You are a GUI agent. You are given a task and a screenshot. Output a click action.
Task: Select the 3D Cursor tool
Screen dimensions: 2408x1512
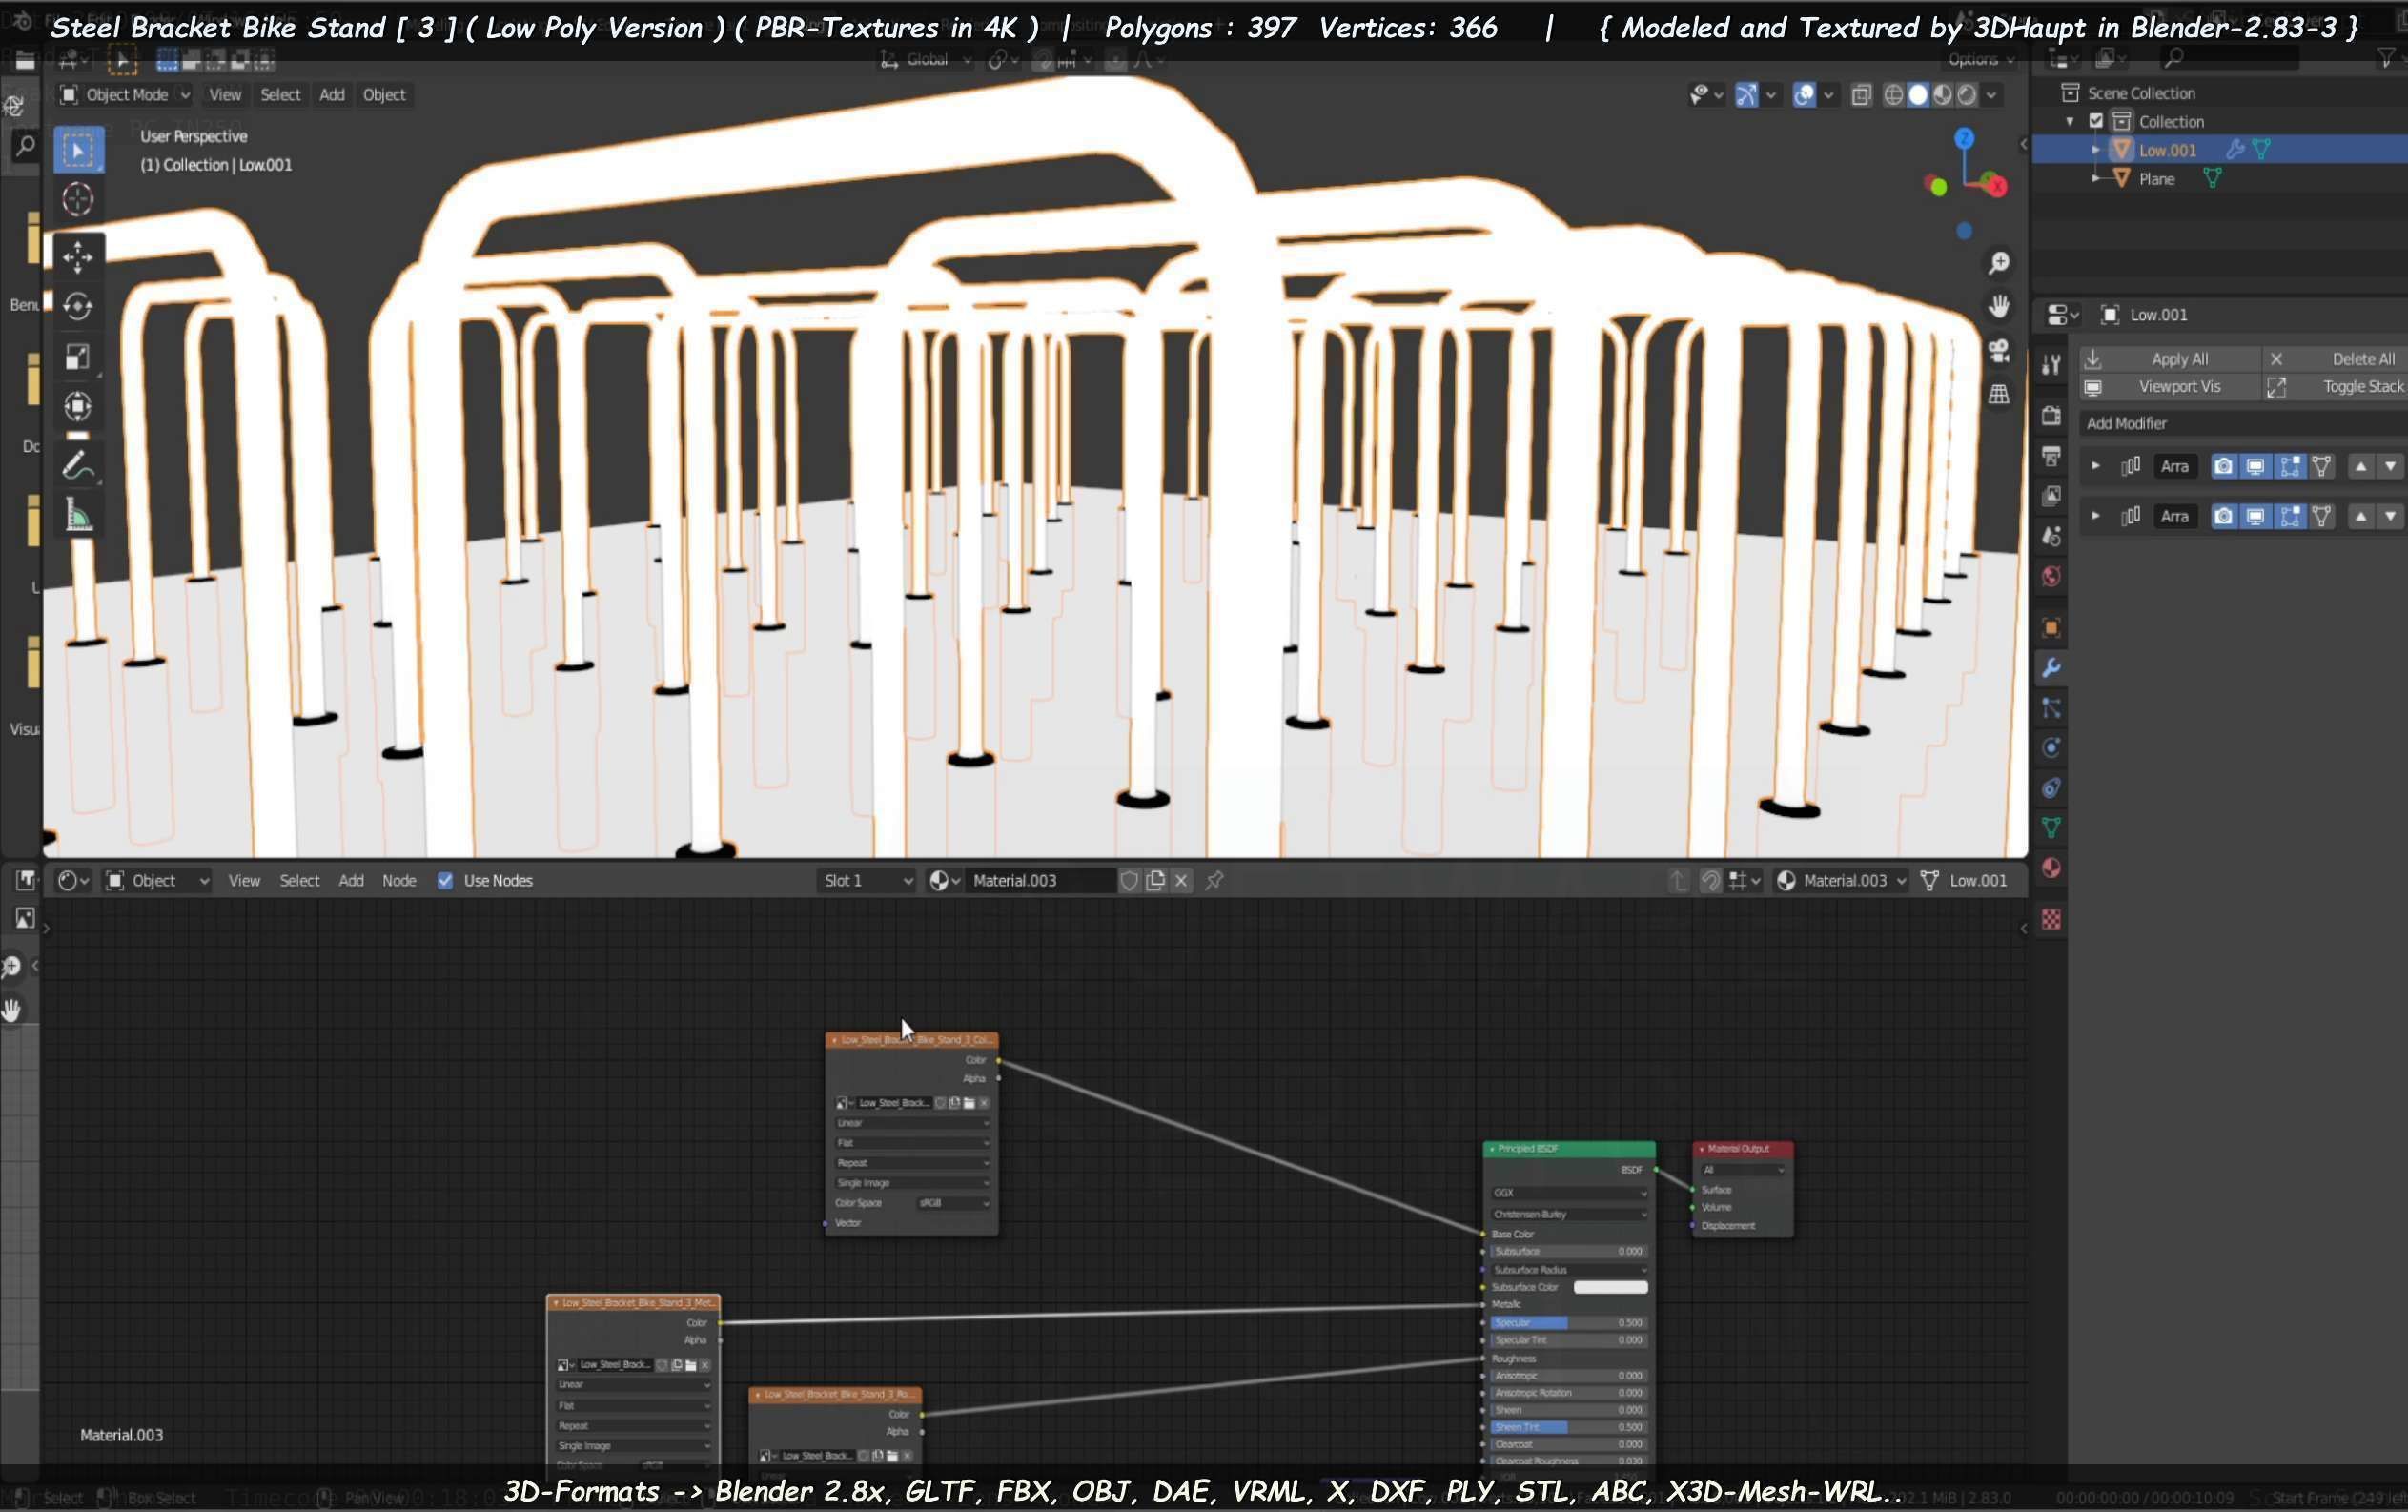[x=78, y=199]
